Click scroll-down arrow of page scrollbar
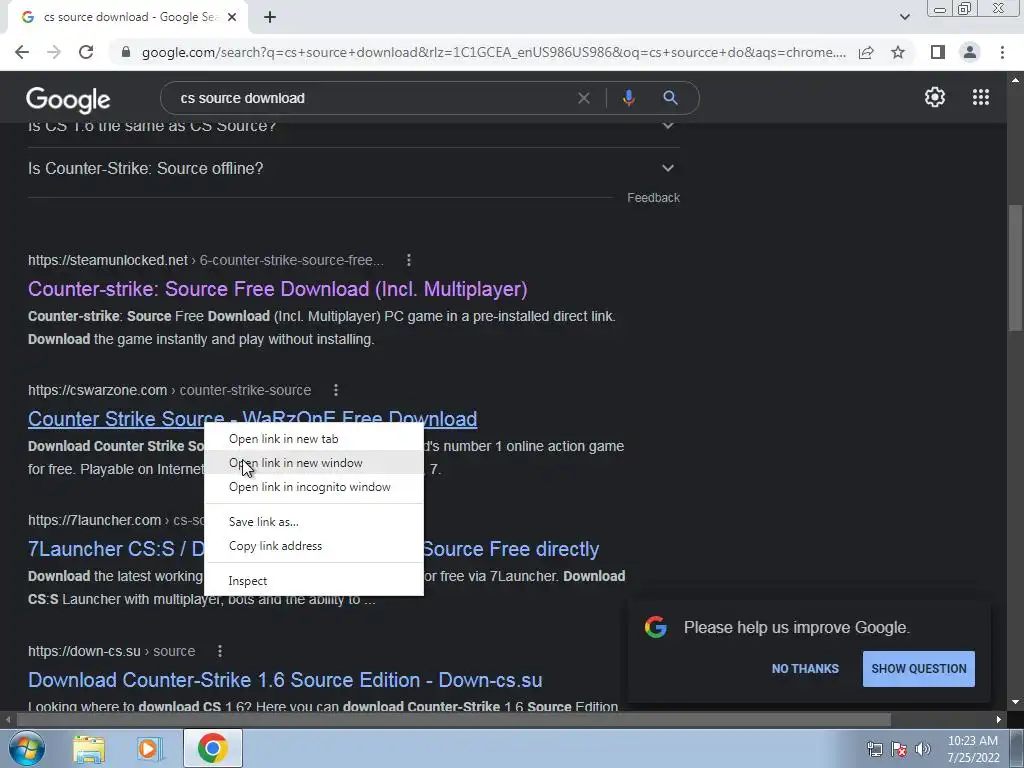 [x=1016, y=703]
